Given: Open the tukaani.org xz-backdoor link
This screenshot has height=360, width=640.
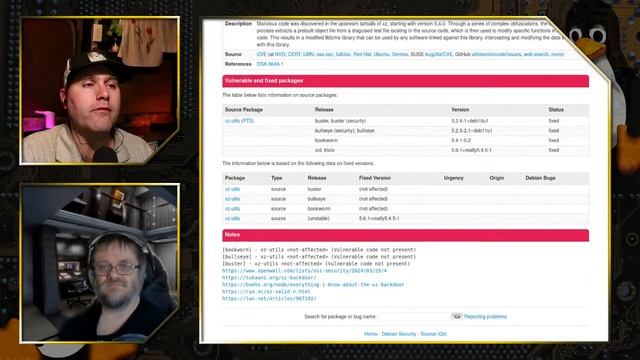Looking at the screenshot, I should [269, 278].
